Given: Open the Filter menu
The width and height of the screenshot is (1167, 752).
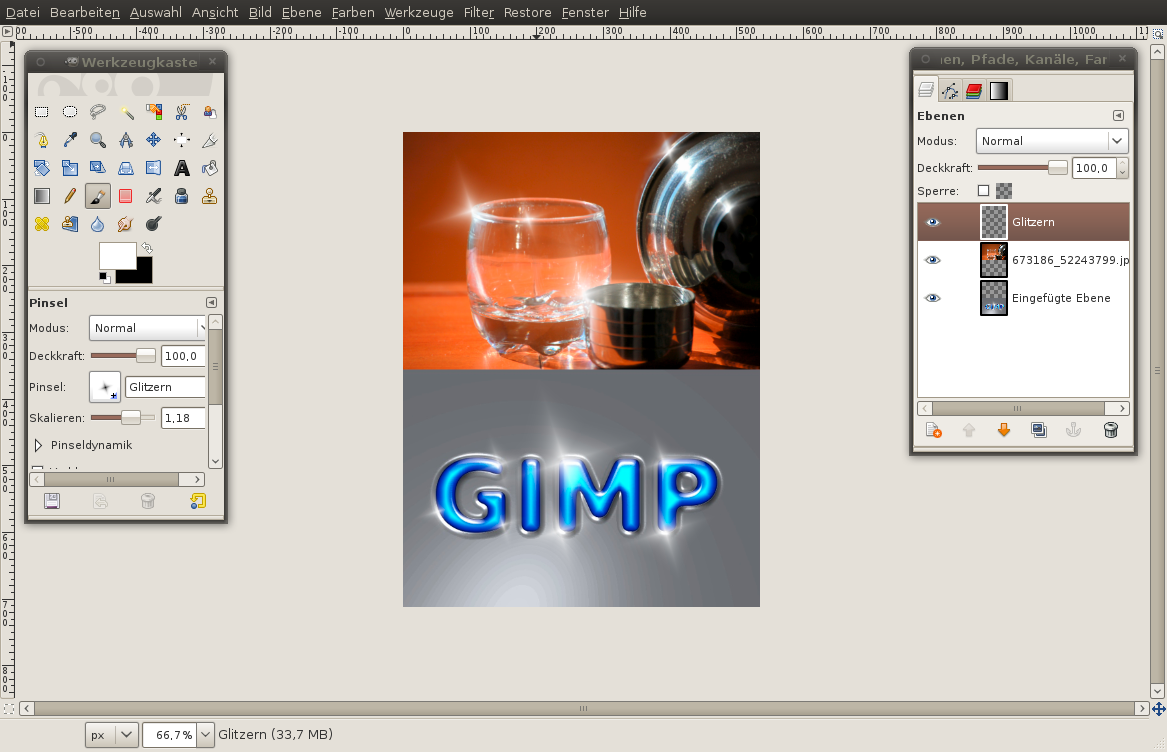Looking at the screenshot, I should [479, 13].
